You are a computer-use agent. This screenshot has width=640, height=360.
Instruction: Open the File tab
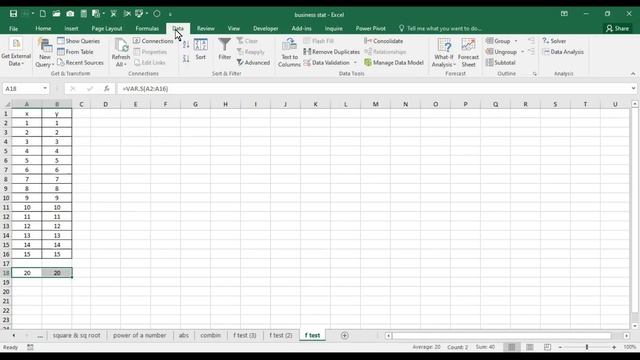pos(13,29)
